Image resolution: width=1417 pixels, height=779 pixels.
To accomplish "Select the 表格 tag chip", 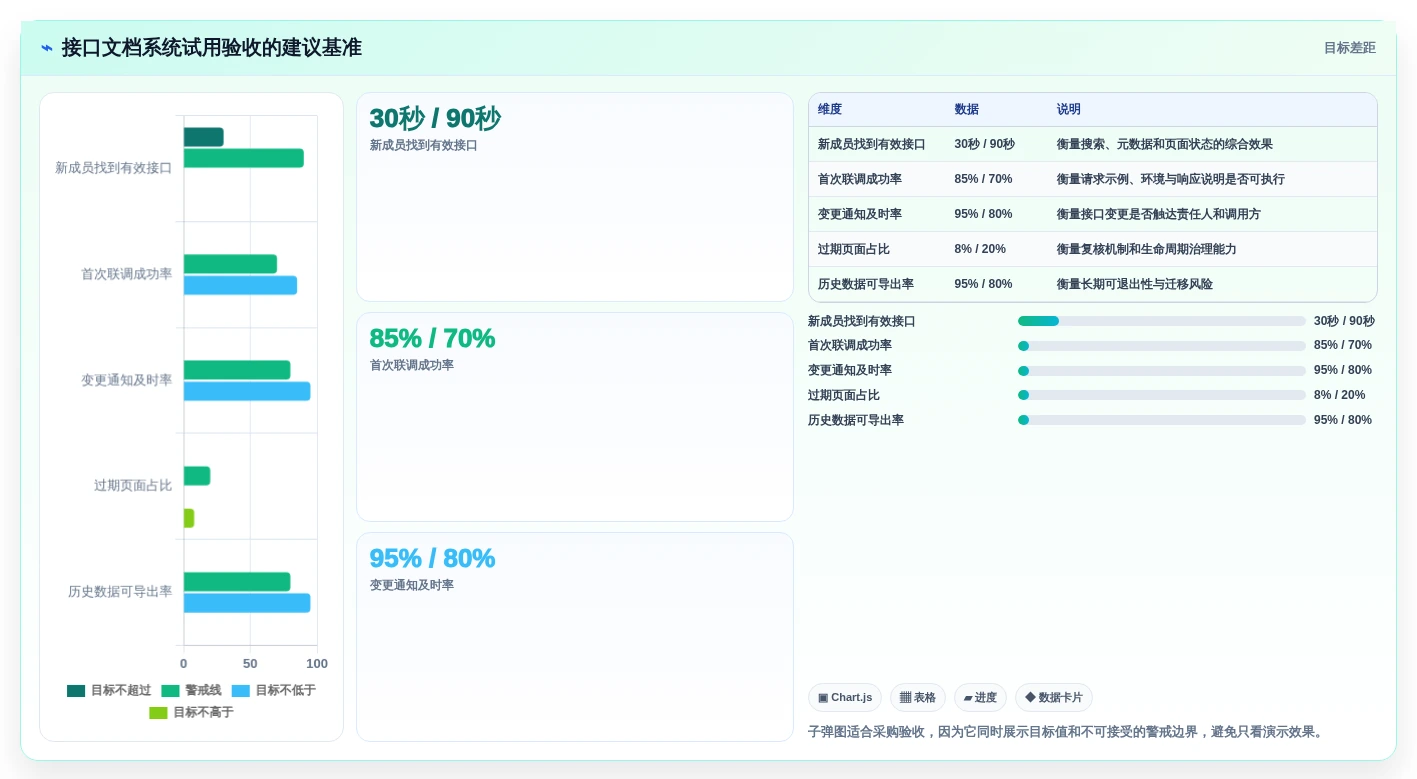I will 918,698.
